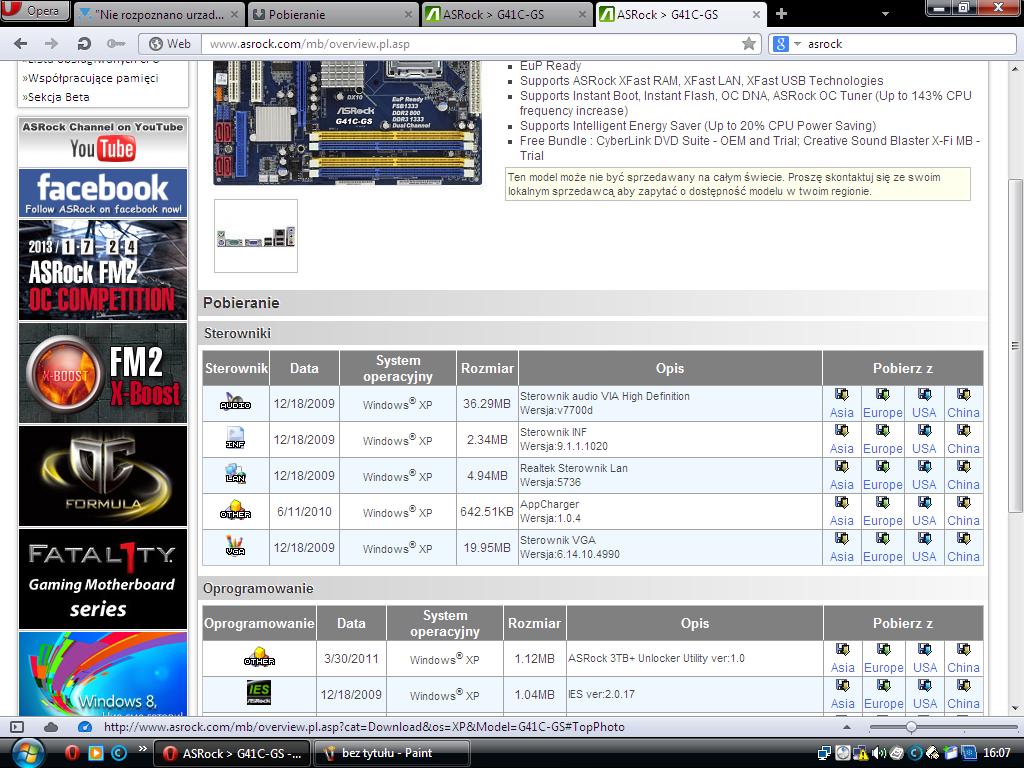
Task: Open the FM2 X-Boost banner
Action: 103,373
